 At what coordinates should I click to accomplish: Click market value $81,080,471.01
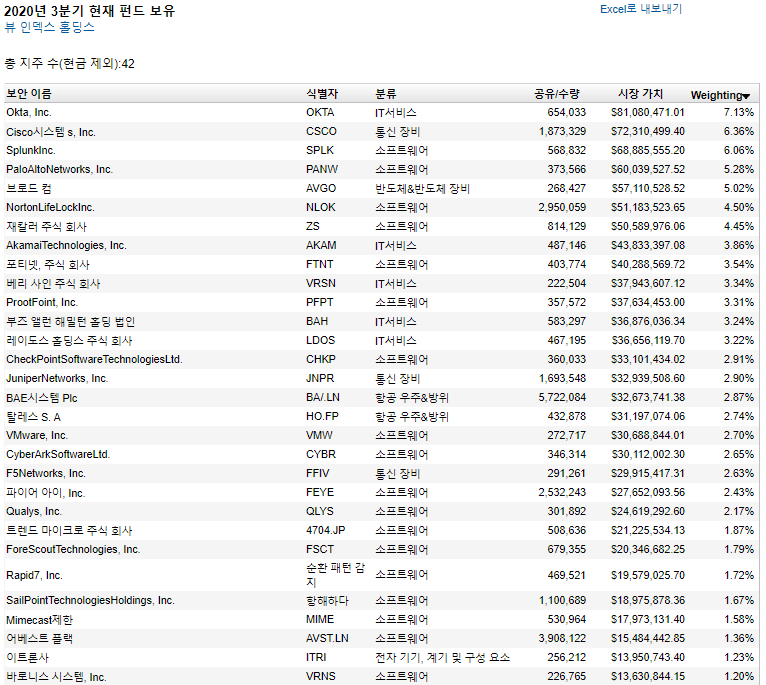(648, 112)
